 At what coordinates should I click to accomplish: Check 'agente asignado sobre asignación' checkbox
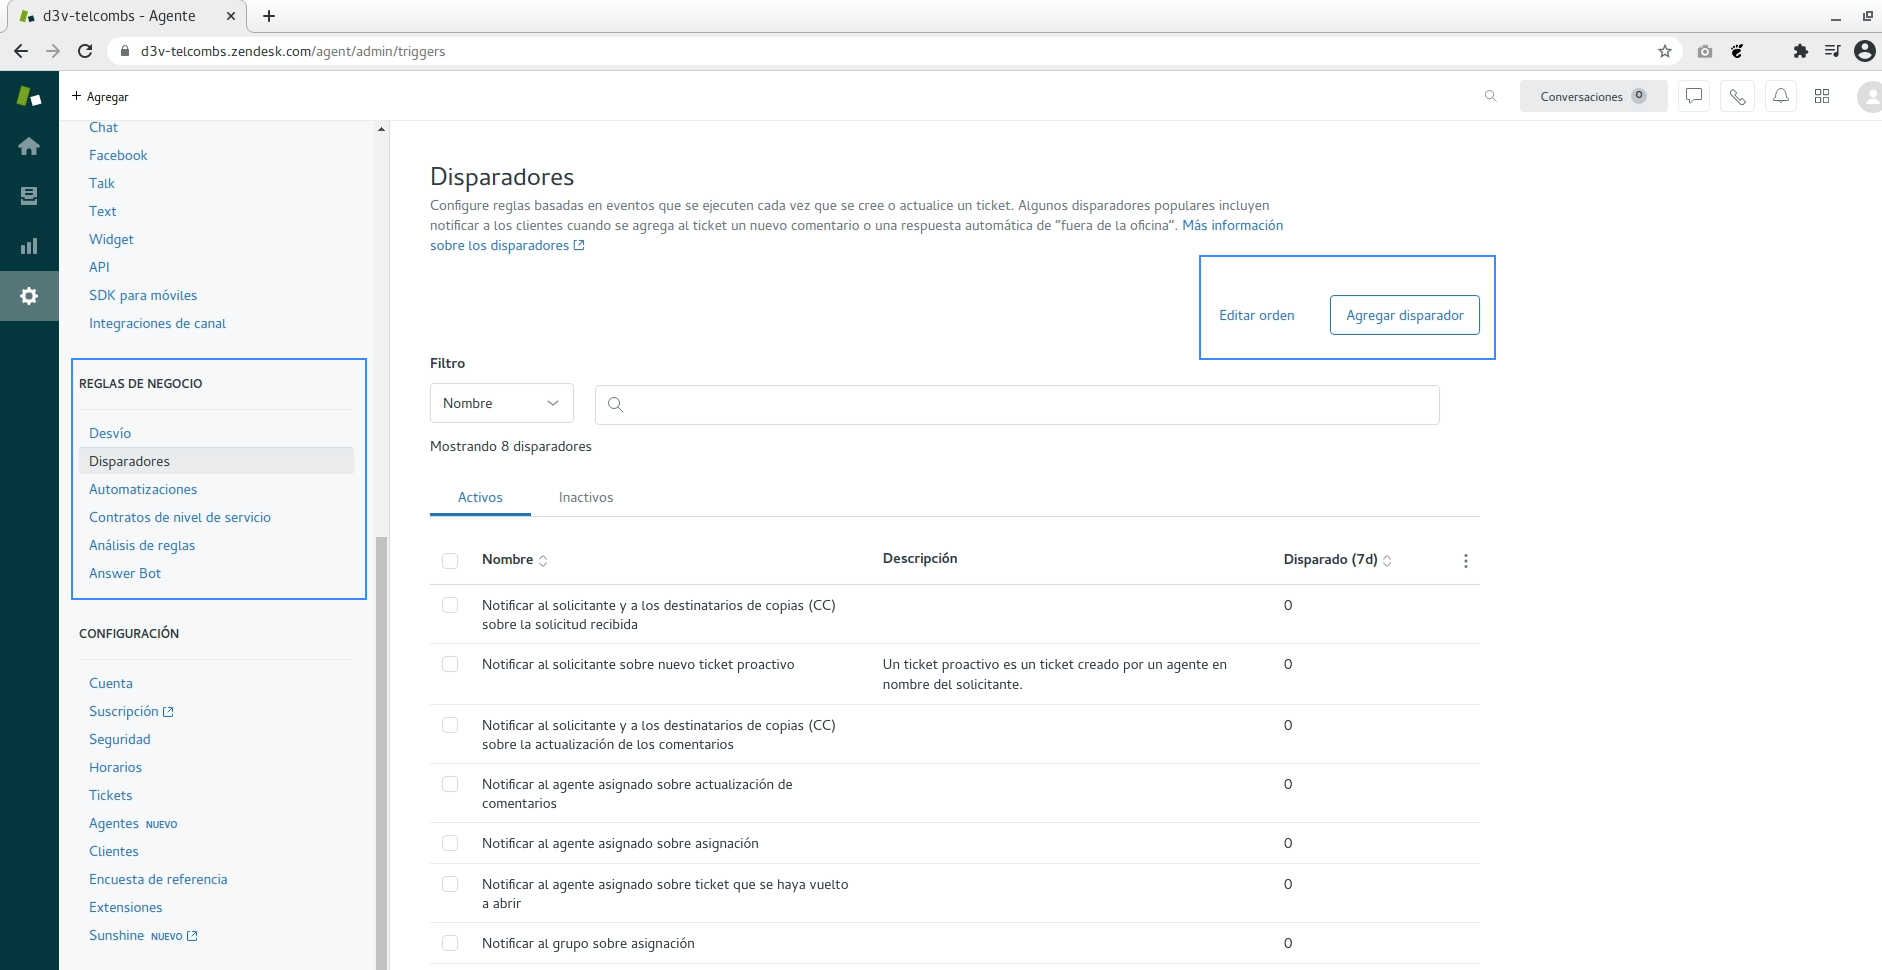tap(450, 843)
